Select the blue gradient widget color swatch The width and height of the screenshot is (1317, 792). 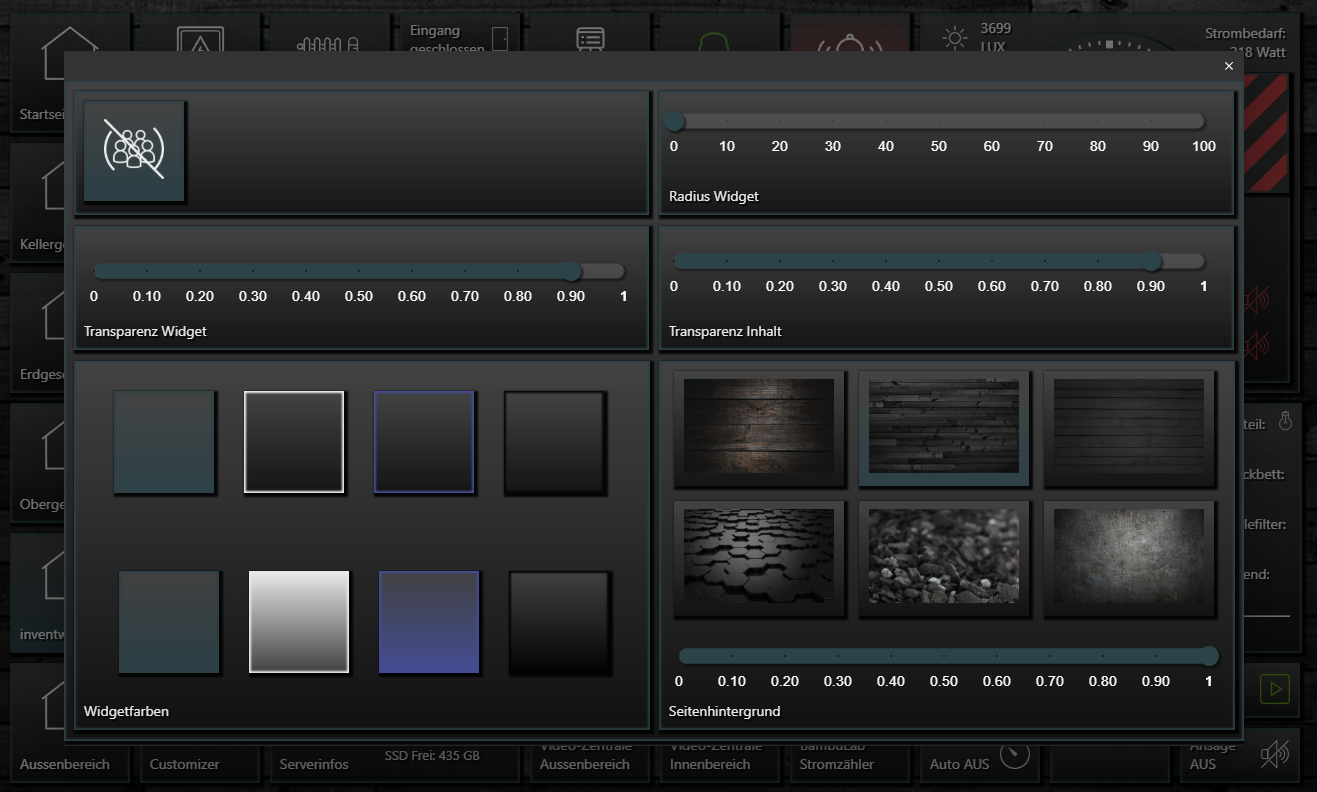coord(429,621)
